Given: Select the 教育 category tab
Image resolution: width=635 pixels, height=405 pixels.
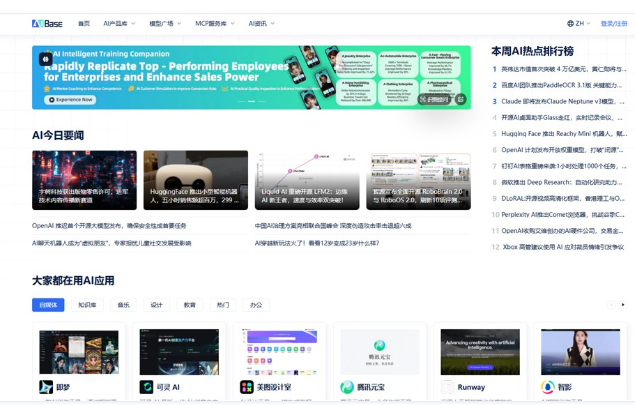Looking at the screenshot, I should pyautogui.click(x=190, y=305).
